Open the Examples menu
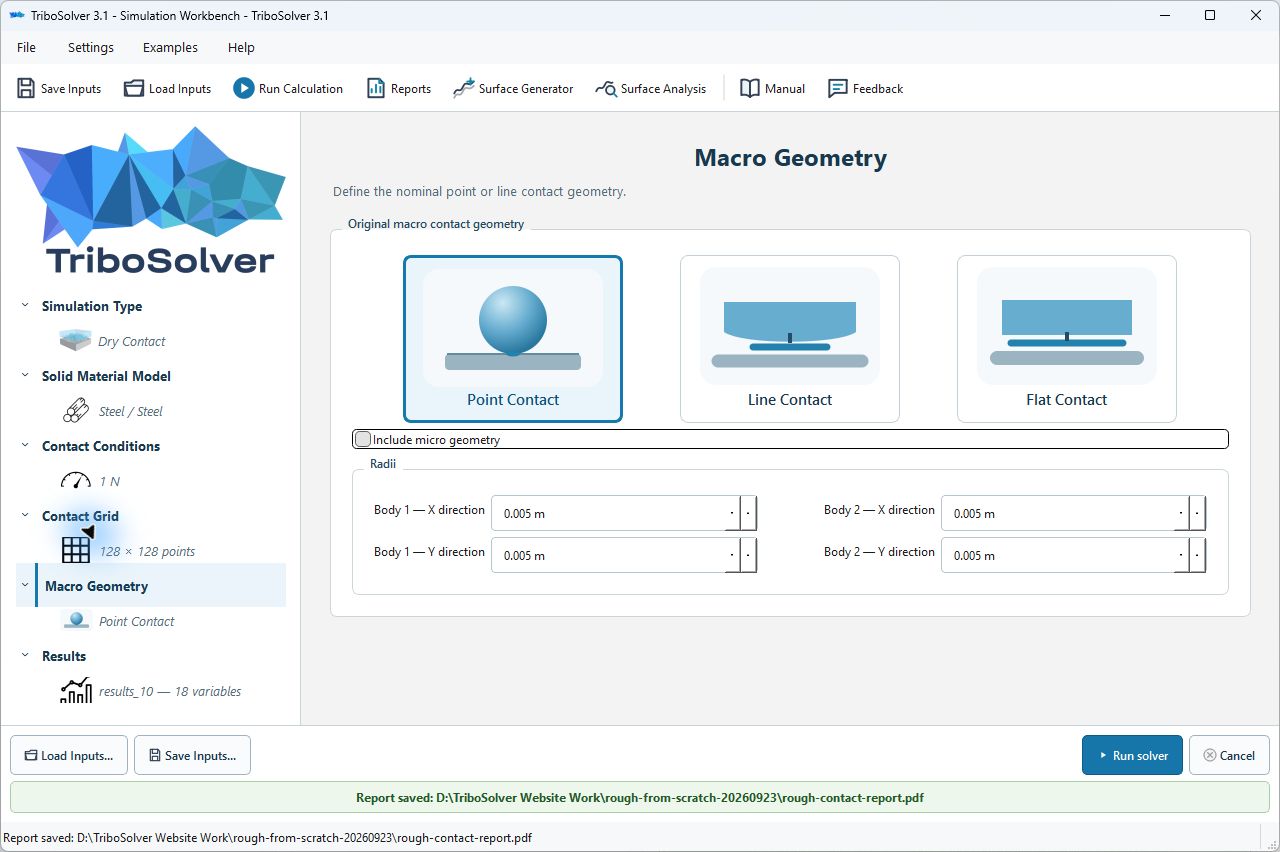 [x=170, y=47]
